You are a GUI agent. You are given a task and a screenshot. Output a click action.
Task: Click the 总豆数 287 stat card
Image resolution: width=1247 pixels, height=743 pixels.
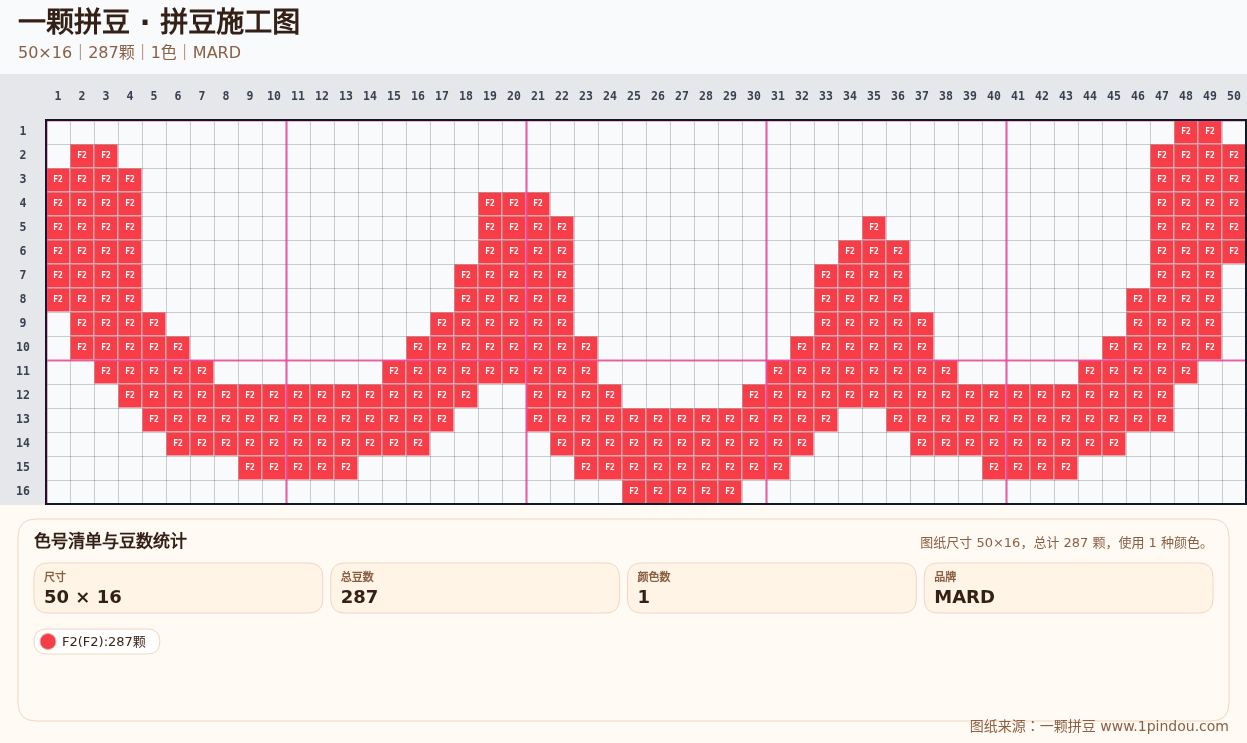(475, 588)
